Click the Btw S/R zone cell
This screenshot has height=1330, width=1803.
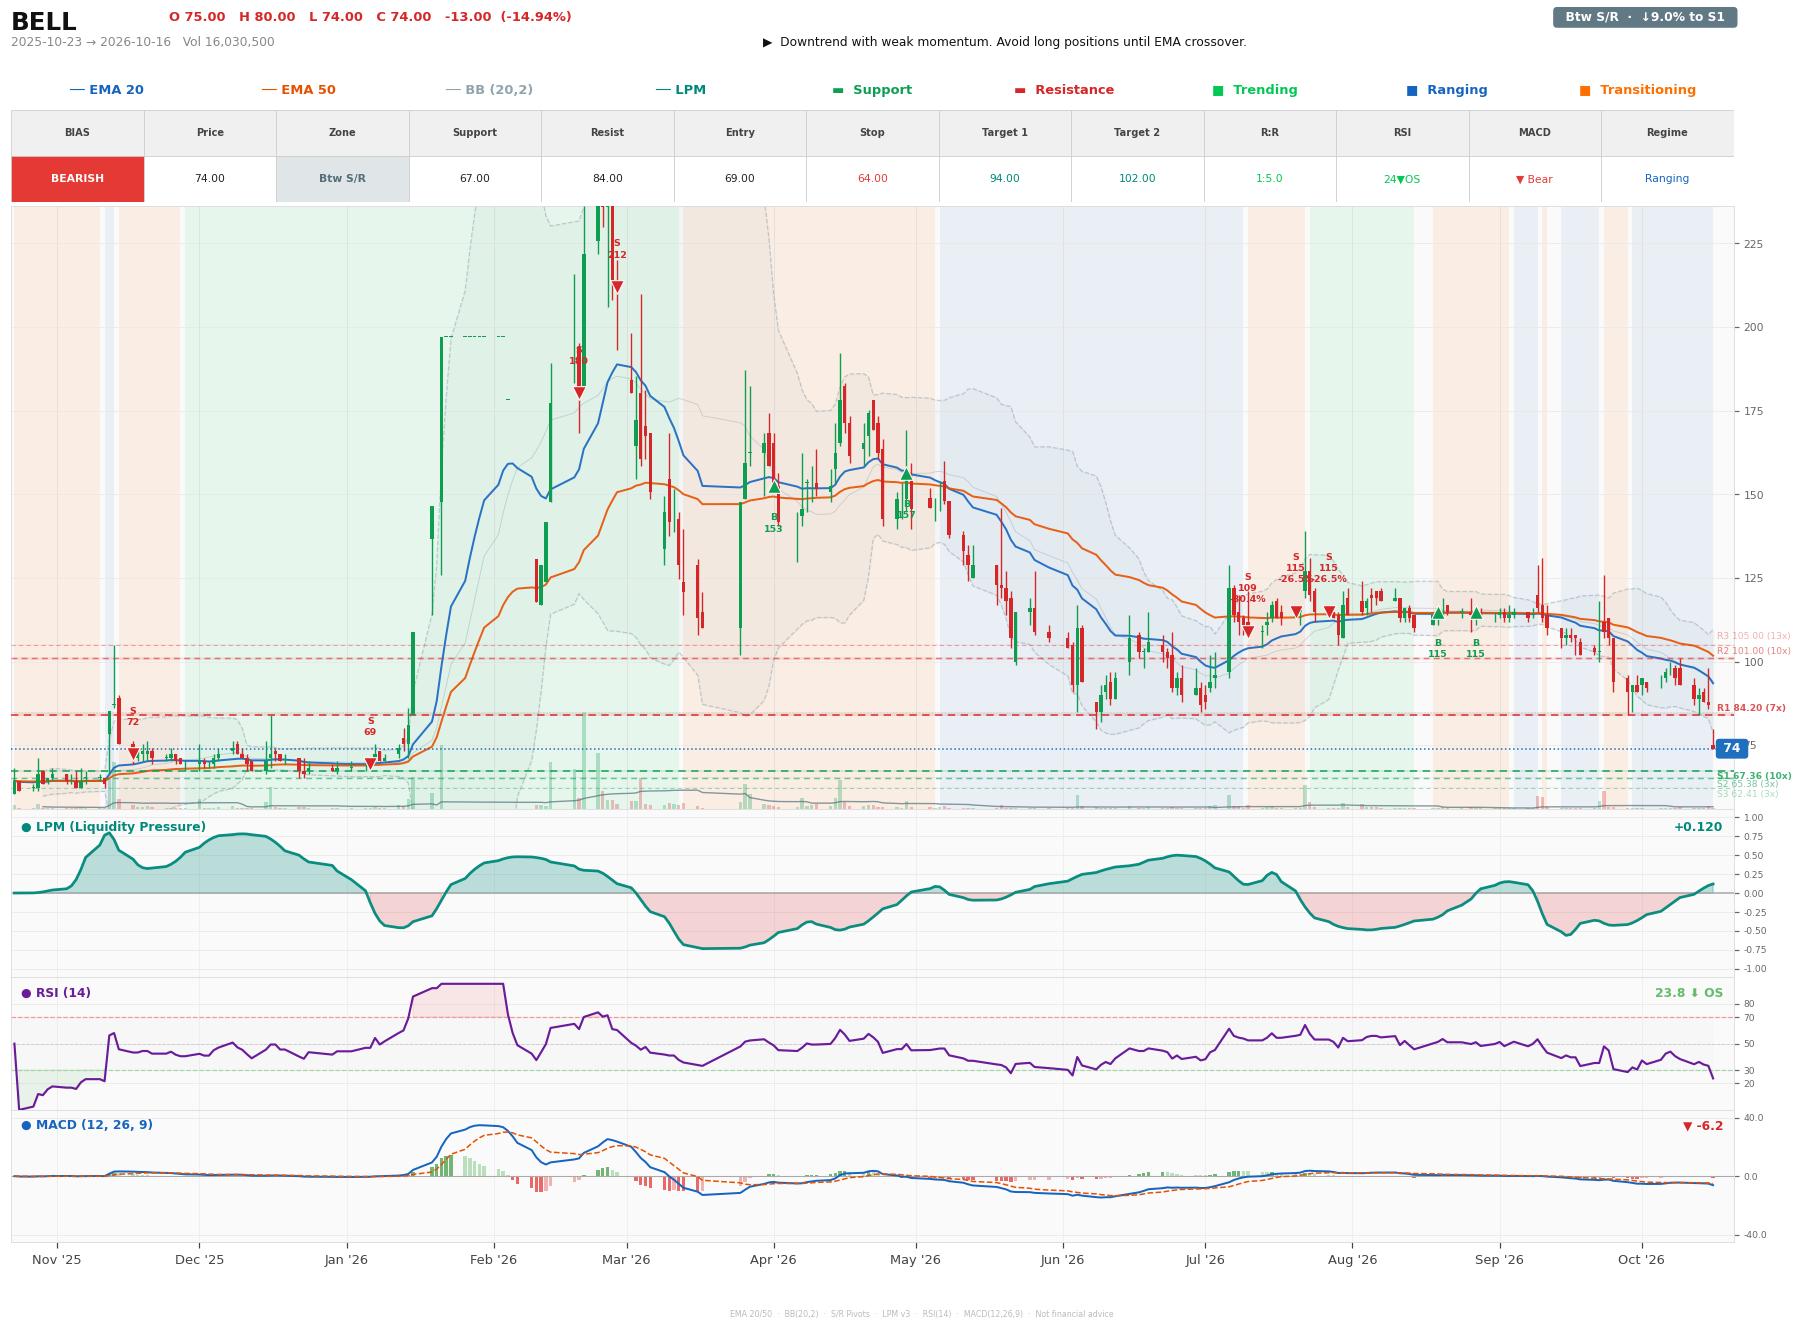[342, 179]
